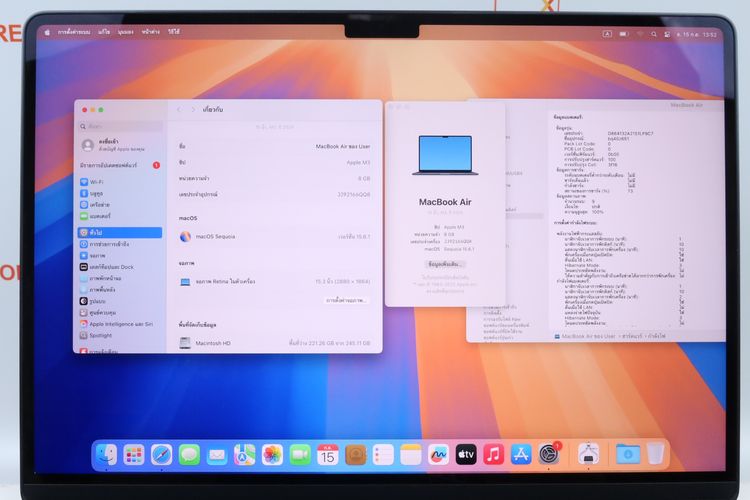
Task: Select Apple Intelligence และ Siri in sidebar
Action: click(x=120, y=324)
